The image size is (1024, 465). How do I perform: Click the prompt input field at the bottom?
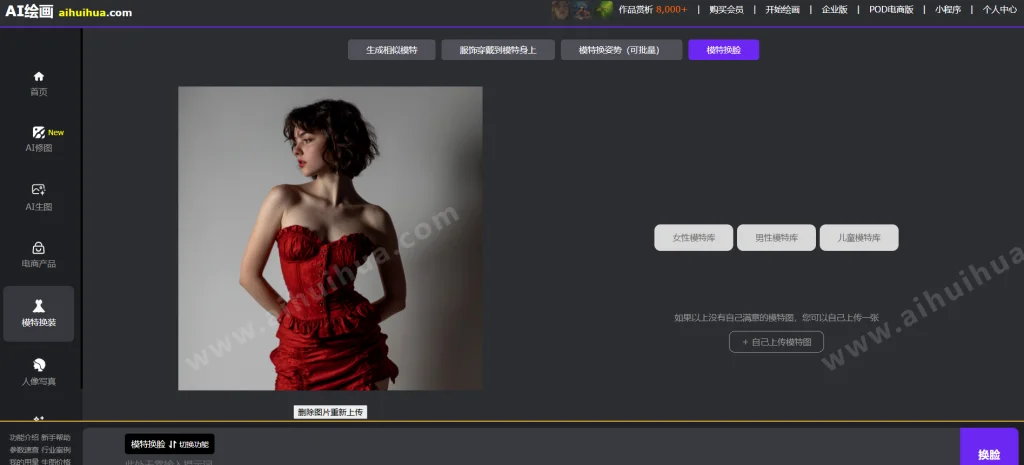click(x=522, y=461)
